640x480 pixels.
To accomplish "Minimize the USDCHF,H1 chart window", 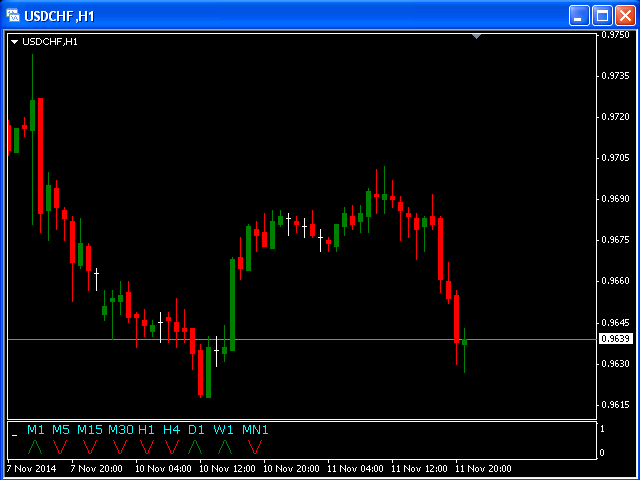I will pyautogui.click(x=580, y=15).
